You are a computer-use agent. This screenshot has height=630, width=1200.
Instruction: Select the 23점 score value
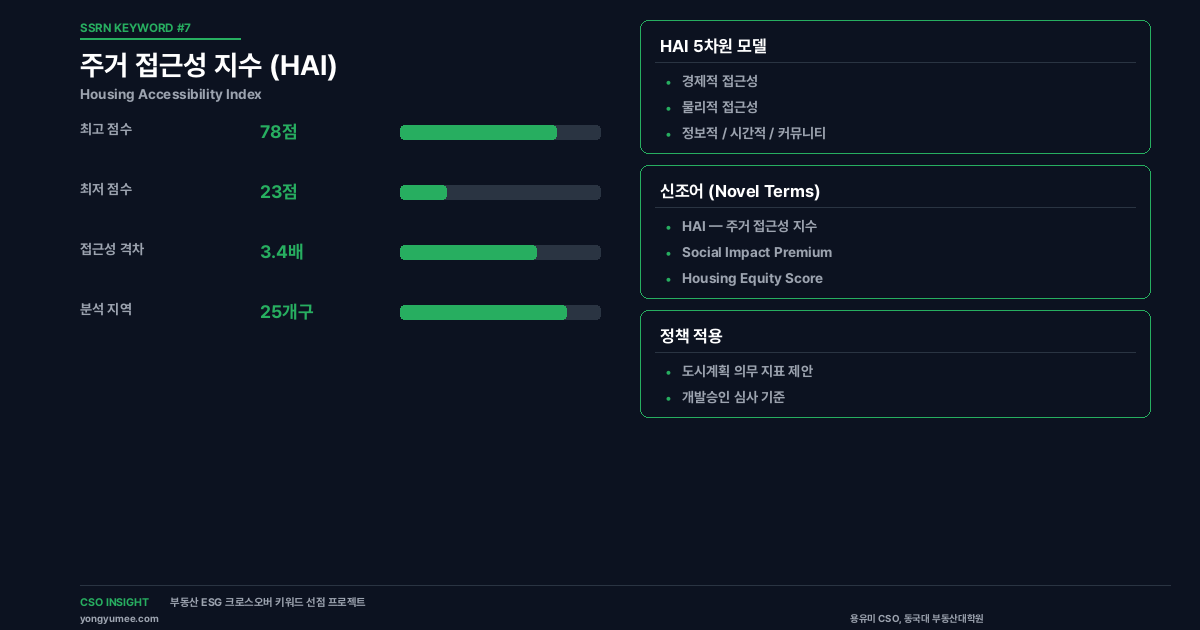pyautogui.click(x=278, y=192)
